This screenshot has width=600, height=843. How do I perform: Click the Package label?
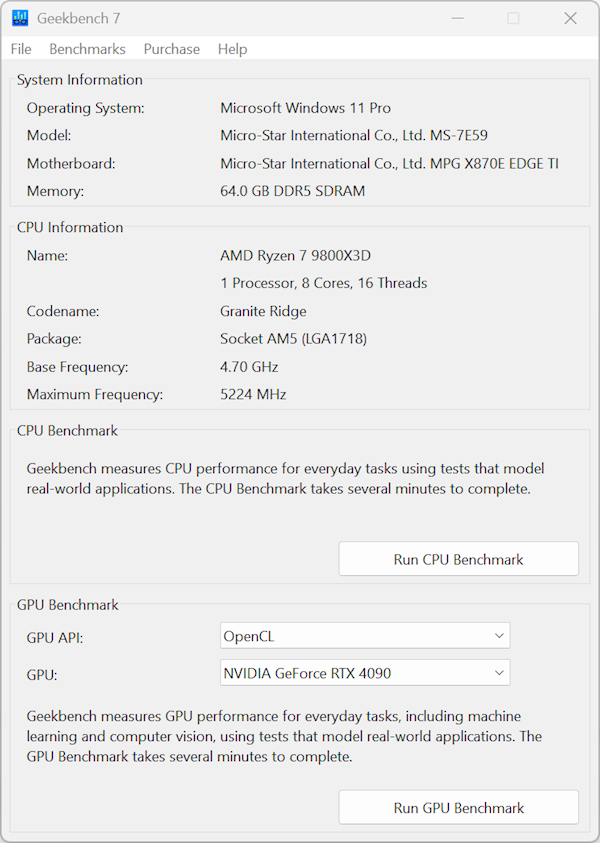(54, 339)
